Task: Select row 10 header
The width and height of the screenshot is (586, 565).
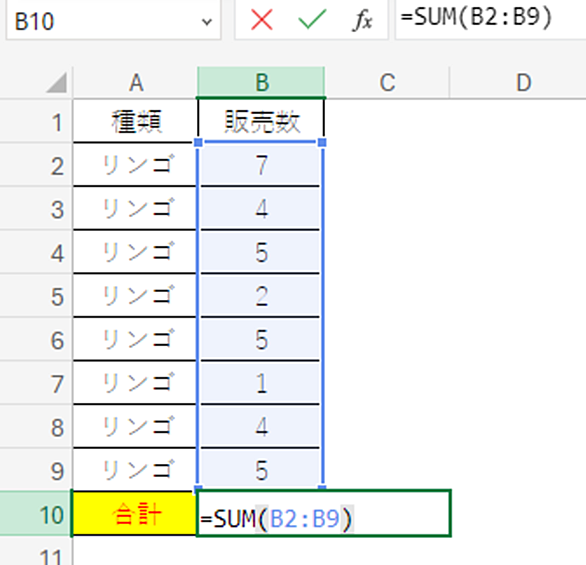Action: point(36,514)
